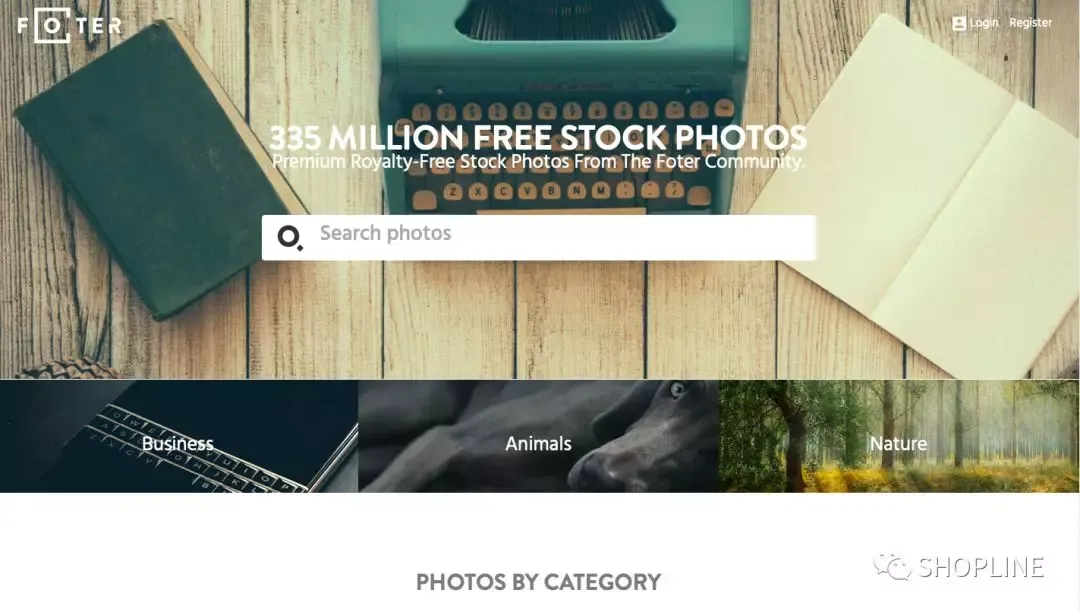Open the Nature category tile
This screenshot has height=612, width=1080.
[899, 436]
